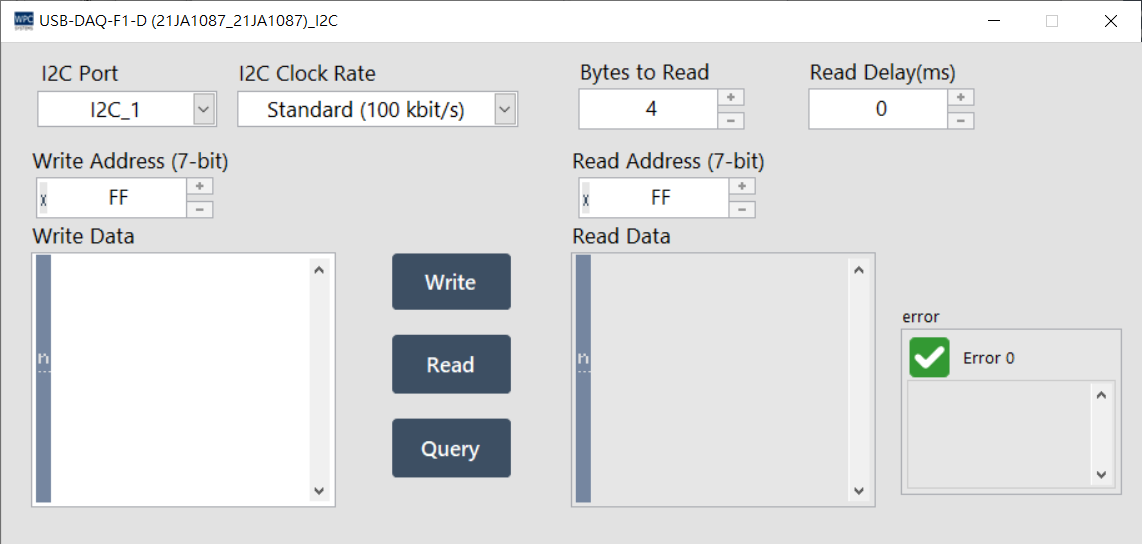Viewport: 1142px width, 544px height.
Task: Increase the Read Delay(ms) value
Action: coord(961,98)
